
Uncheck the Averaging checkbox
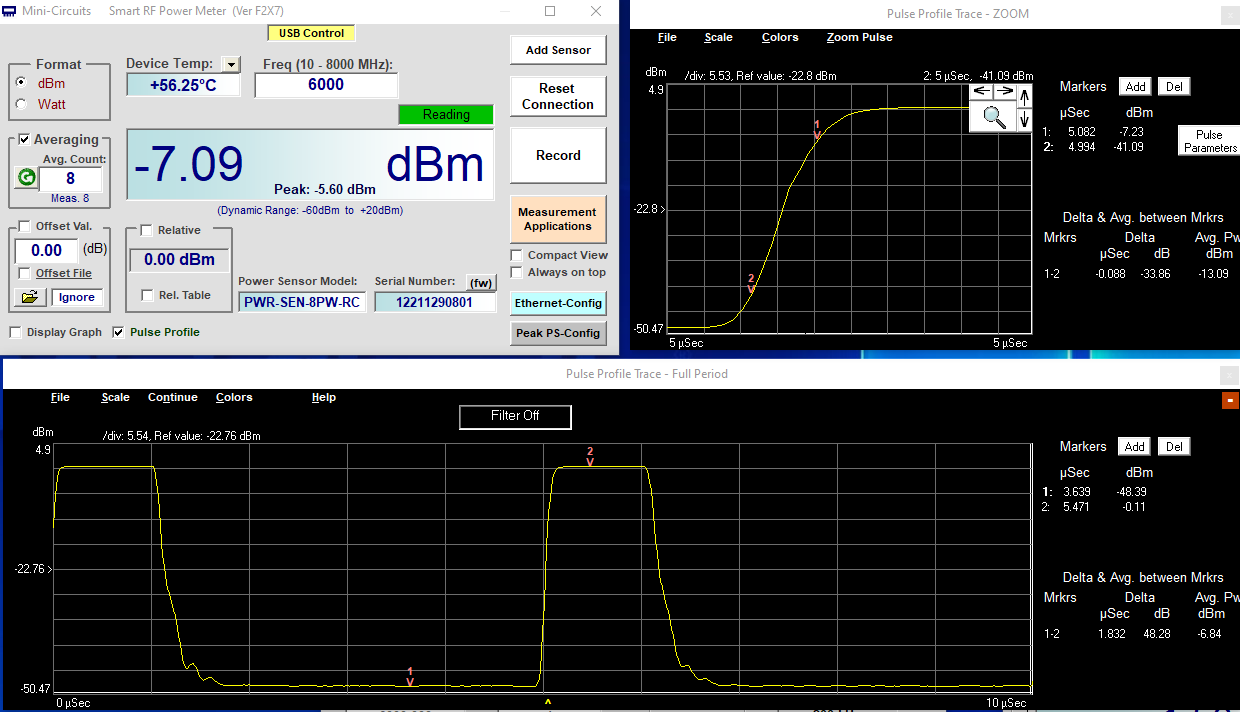pos(25,140)
